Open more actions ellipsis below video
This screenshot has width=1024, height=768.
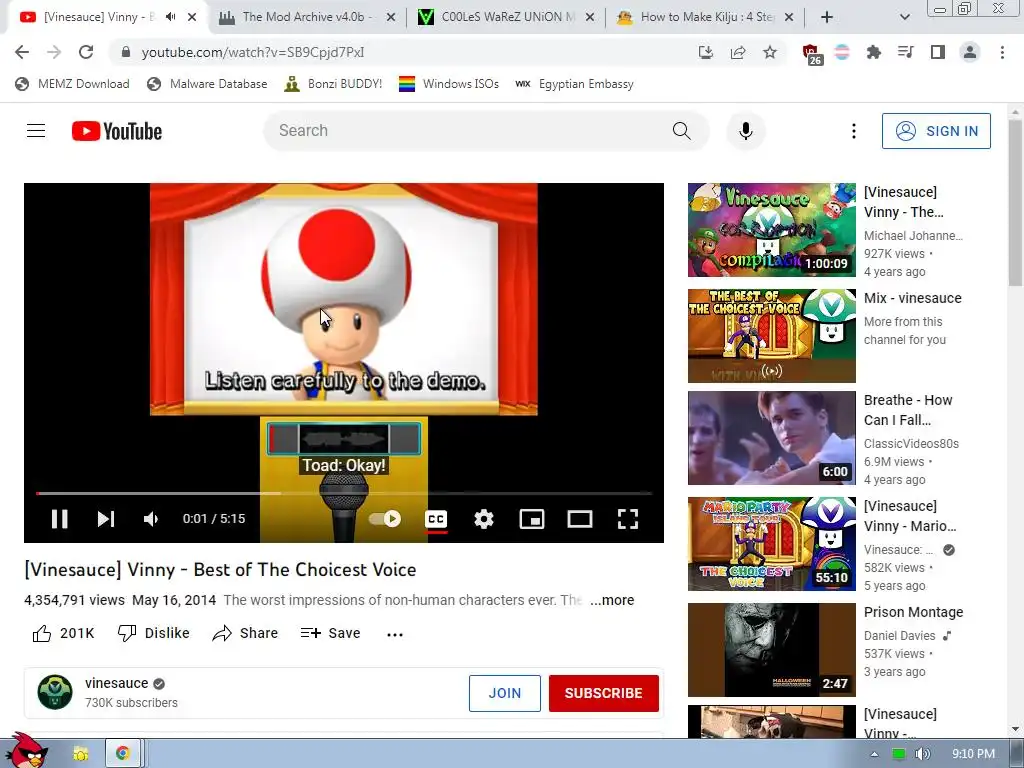coord(394,633)
